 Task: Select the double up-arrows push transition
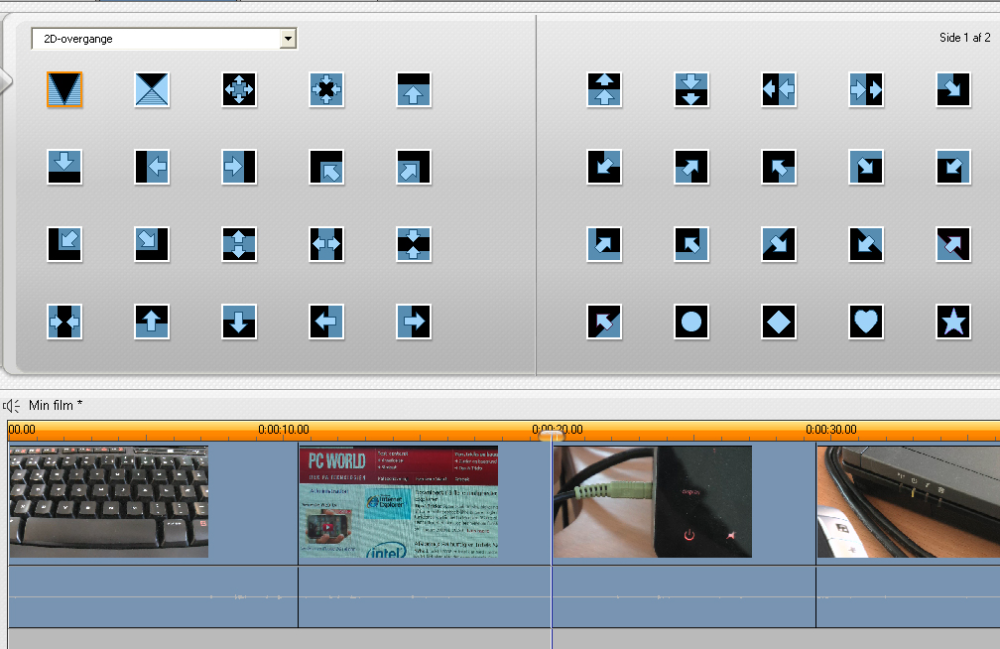point(604,90)
